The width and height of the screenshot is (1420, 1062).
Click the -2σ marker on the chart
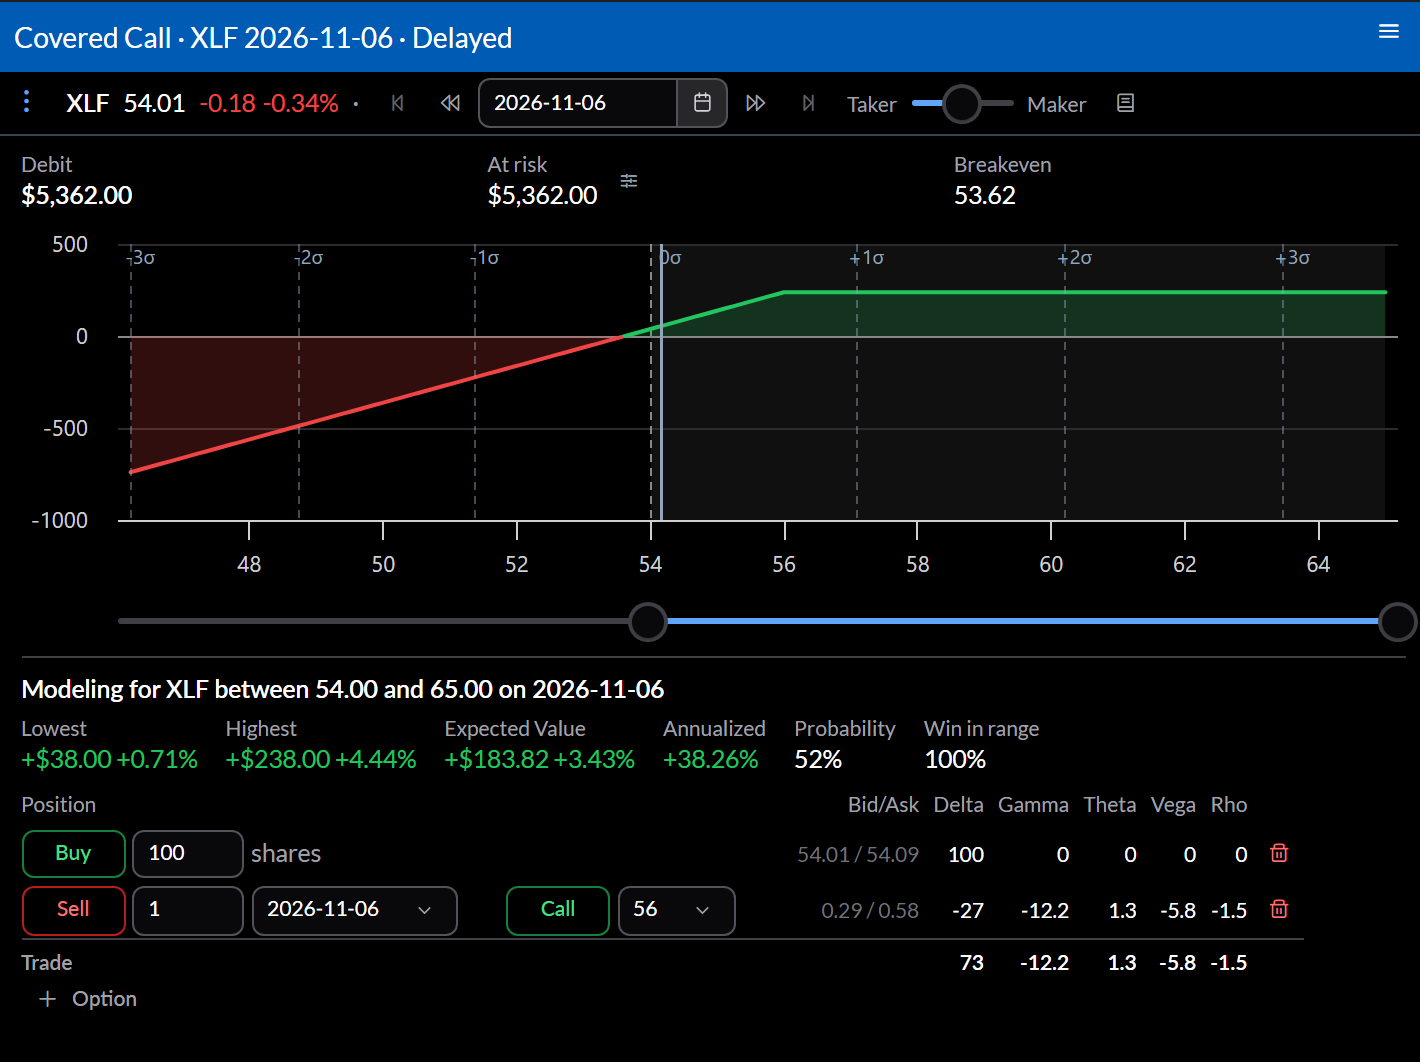309,257
